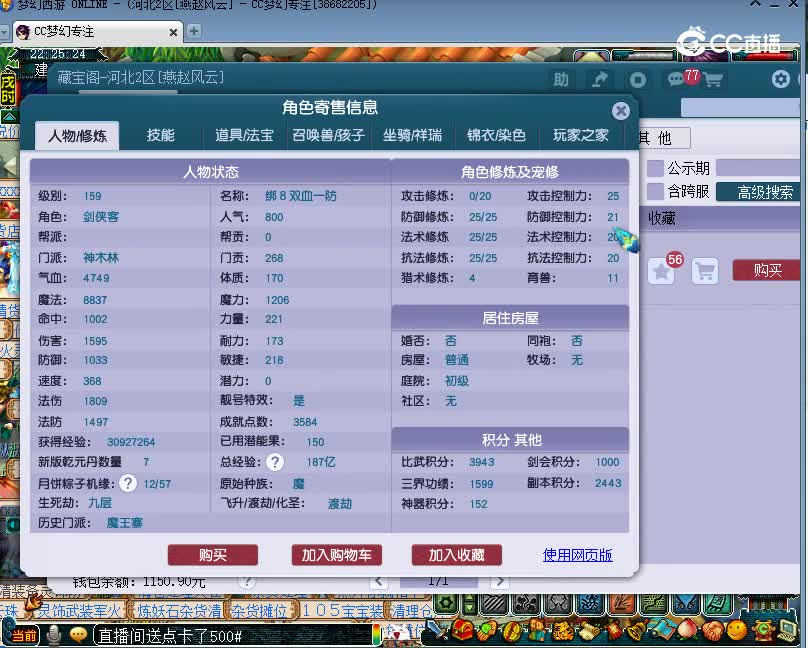Select the 人物/修炼 tab
This screenshot has height=648, width=808.
pos(77,135)
